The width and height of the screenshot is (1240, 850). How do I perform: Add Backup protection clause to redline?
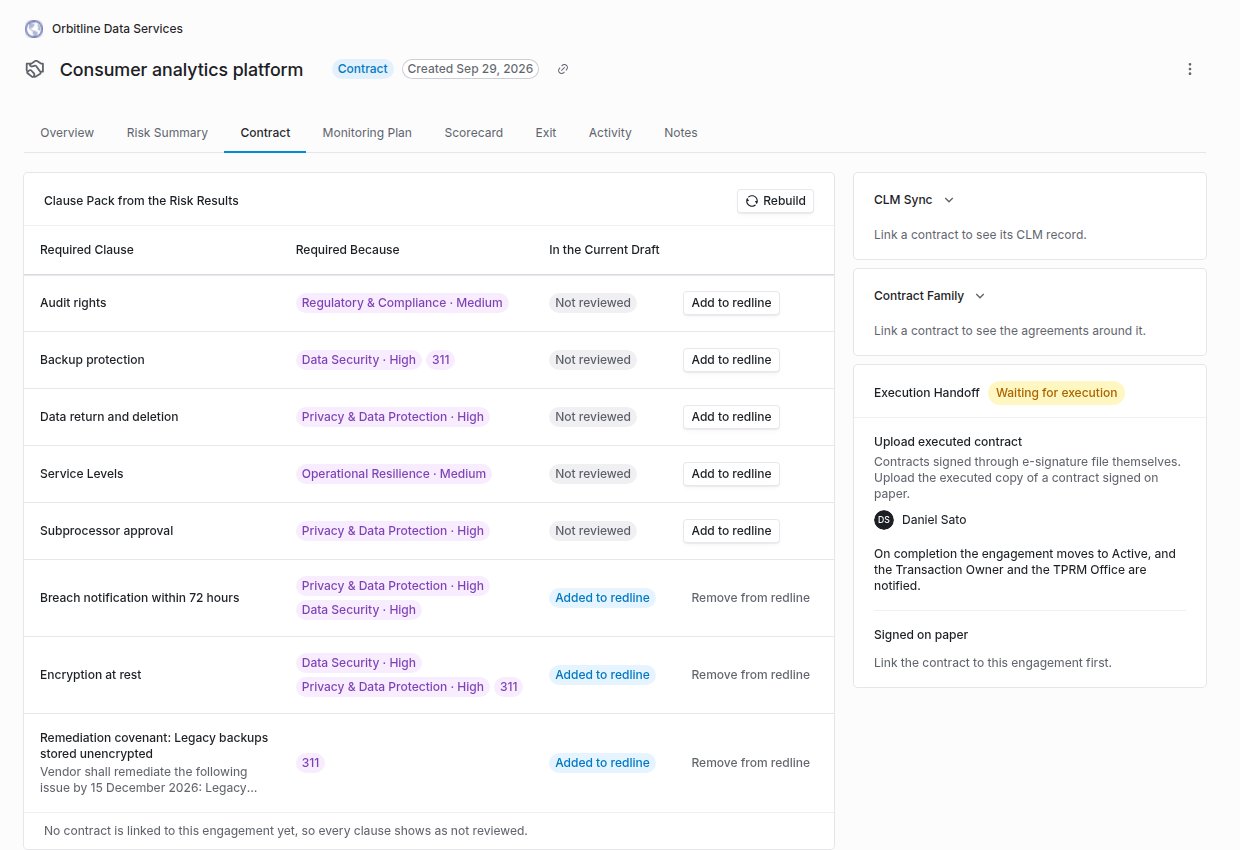coord(731,360)
